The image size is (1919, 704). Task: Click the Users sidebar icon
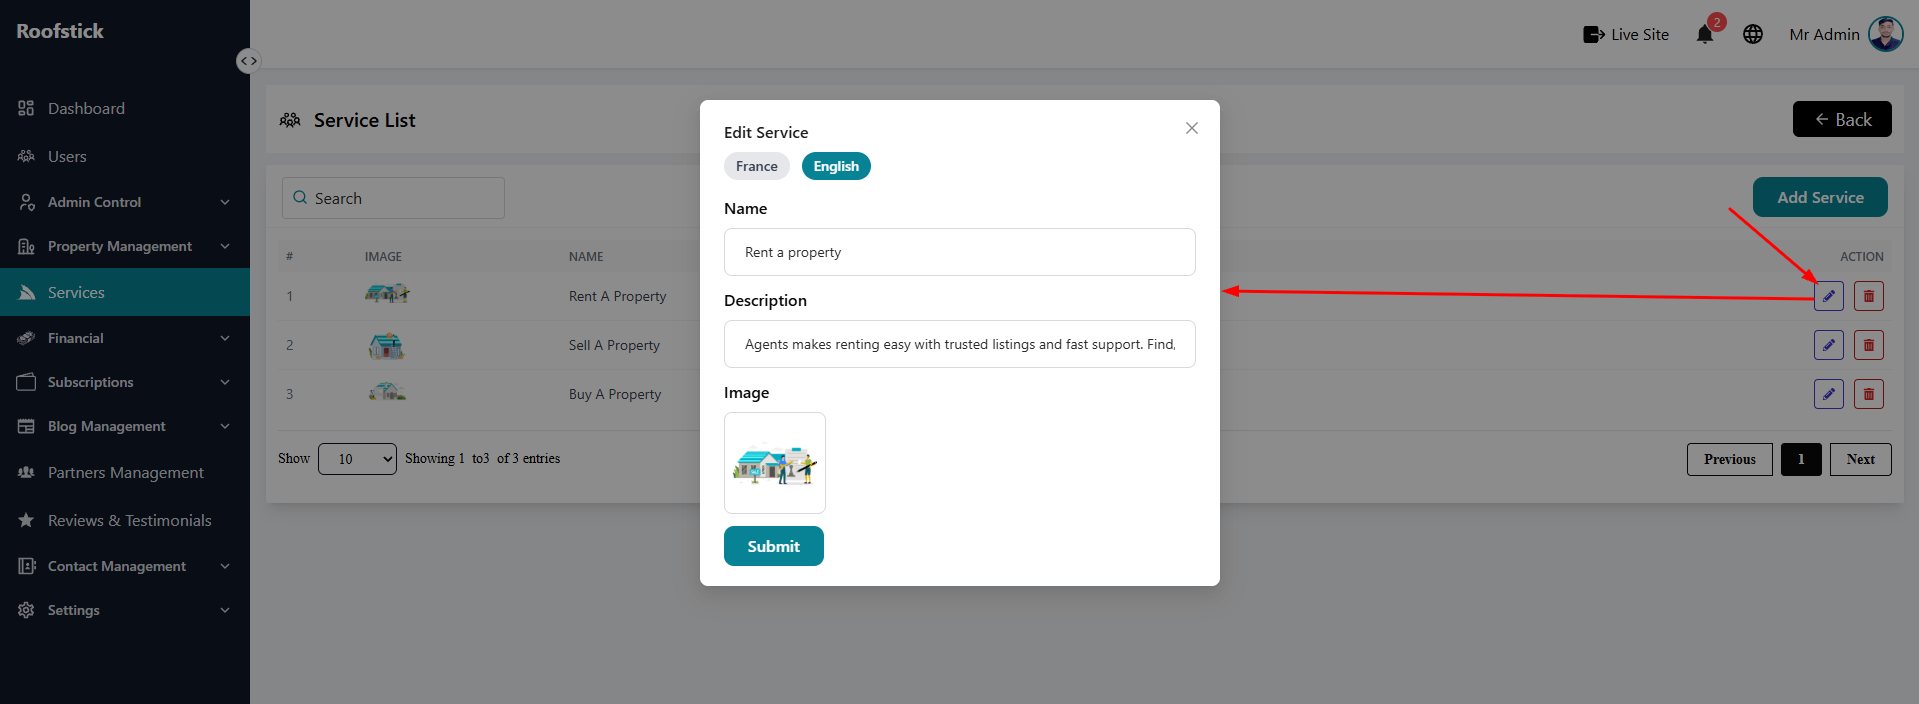tap(26, 156)
